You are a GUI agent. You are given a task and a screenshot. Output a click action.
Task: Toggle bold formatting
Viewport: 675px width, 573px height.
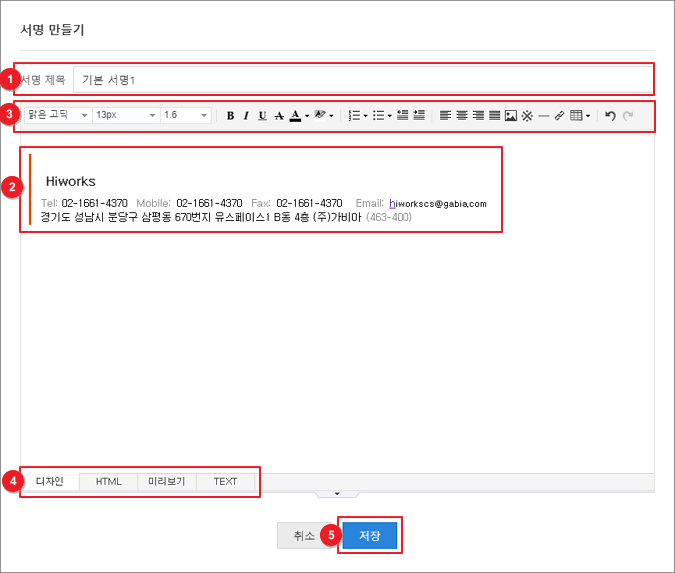pos(230,115)
